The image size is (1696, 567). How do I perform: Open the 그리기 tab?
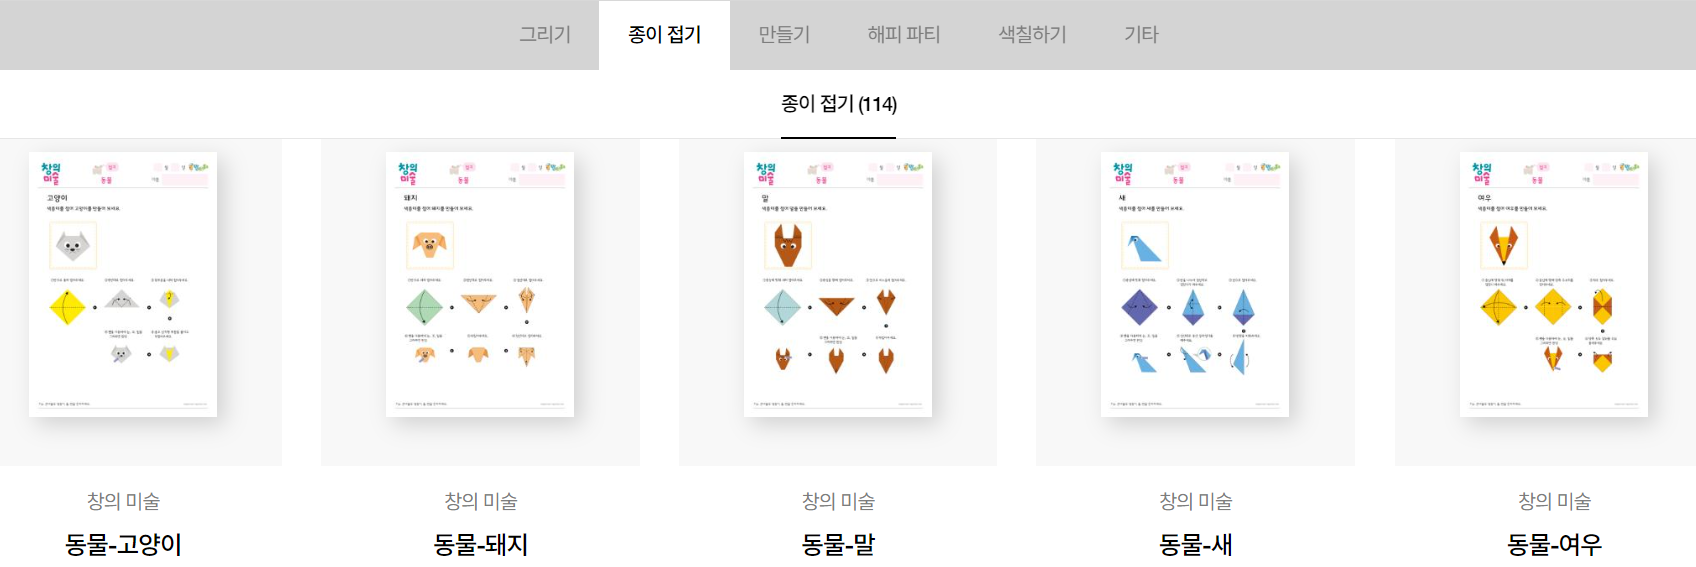(545, 35)
